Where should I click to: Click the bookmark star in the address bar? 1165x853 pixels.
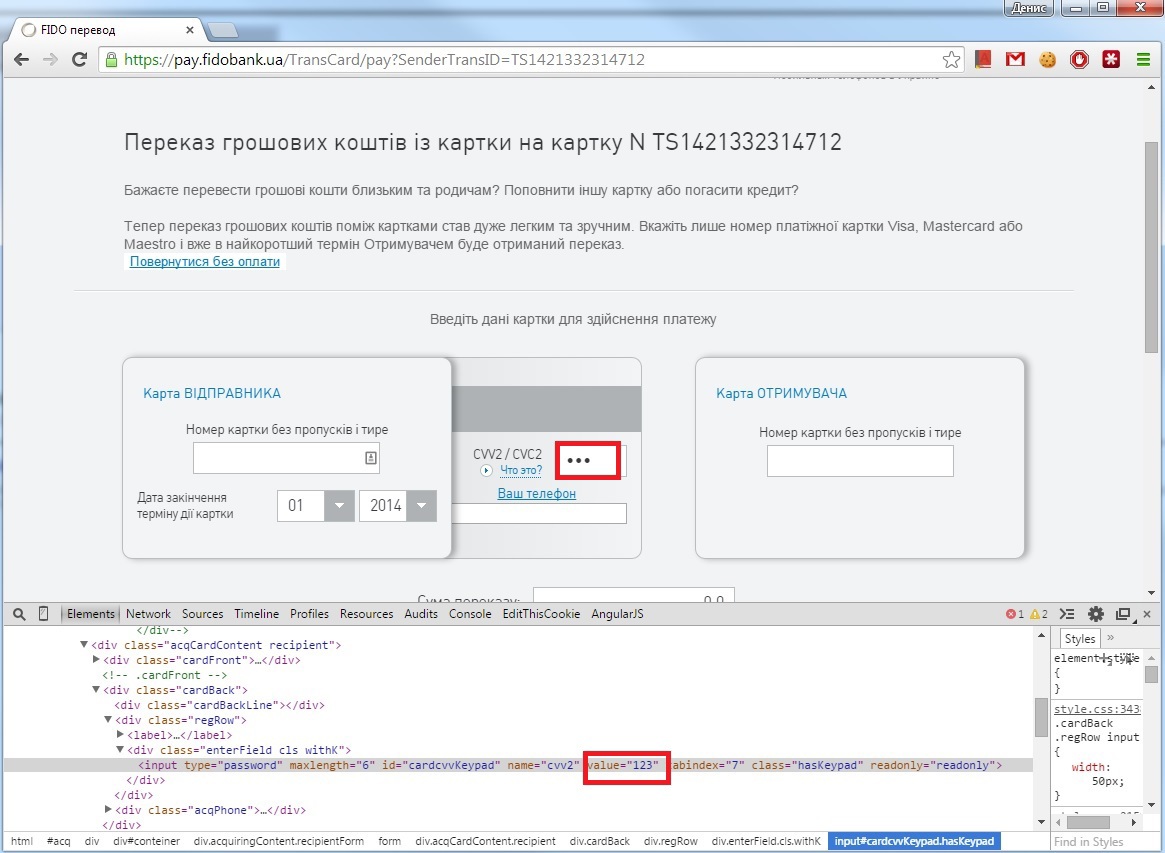(951, 59)
